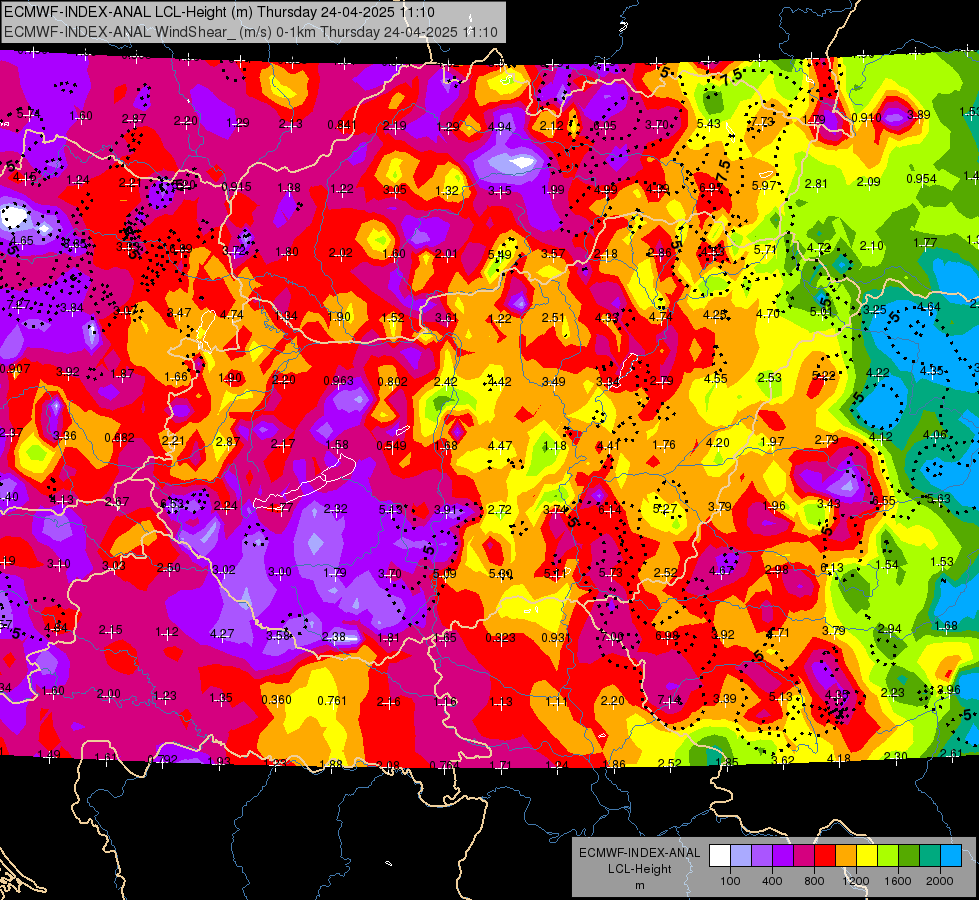Click the wind shear value 5.71
Viewport: 979px width, 900px height.
click(x=765, y=249)
